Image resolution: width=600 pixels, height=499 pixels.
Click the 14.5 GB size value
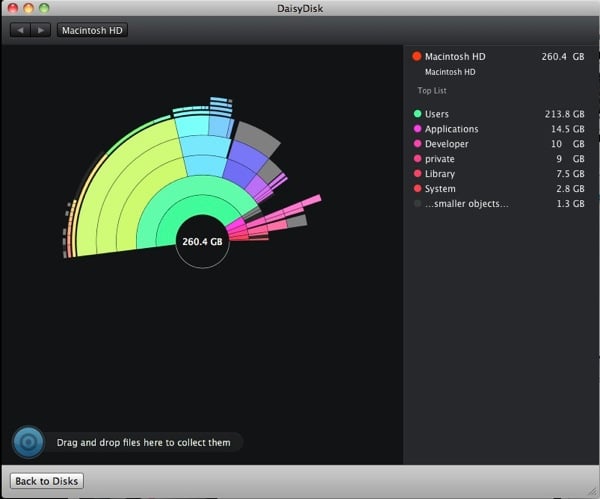567,129
